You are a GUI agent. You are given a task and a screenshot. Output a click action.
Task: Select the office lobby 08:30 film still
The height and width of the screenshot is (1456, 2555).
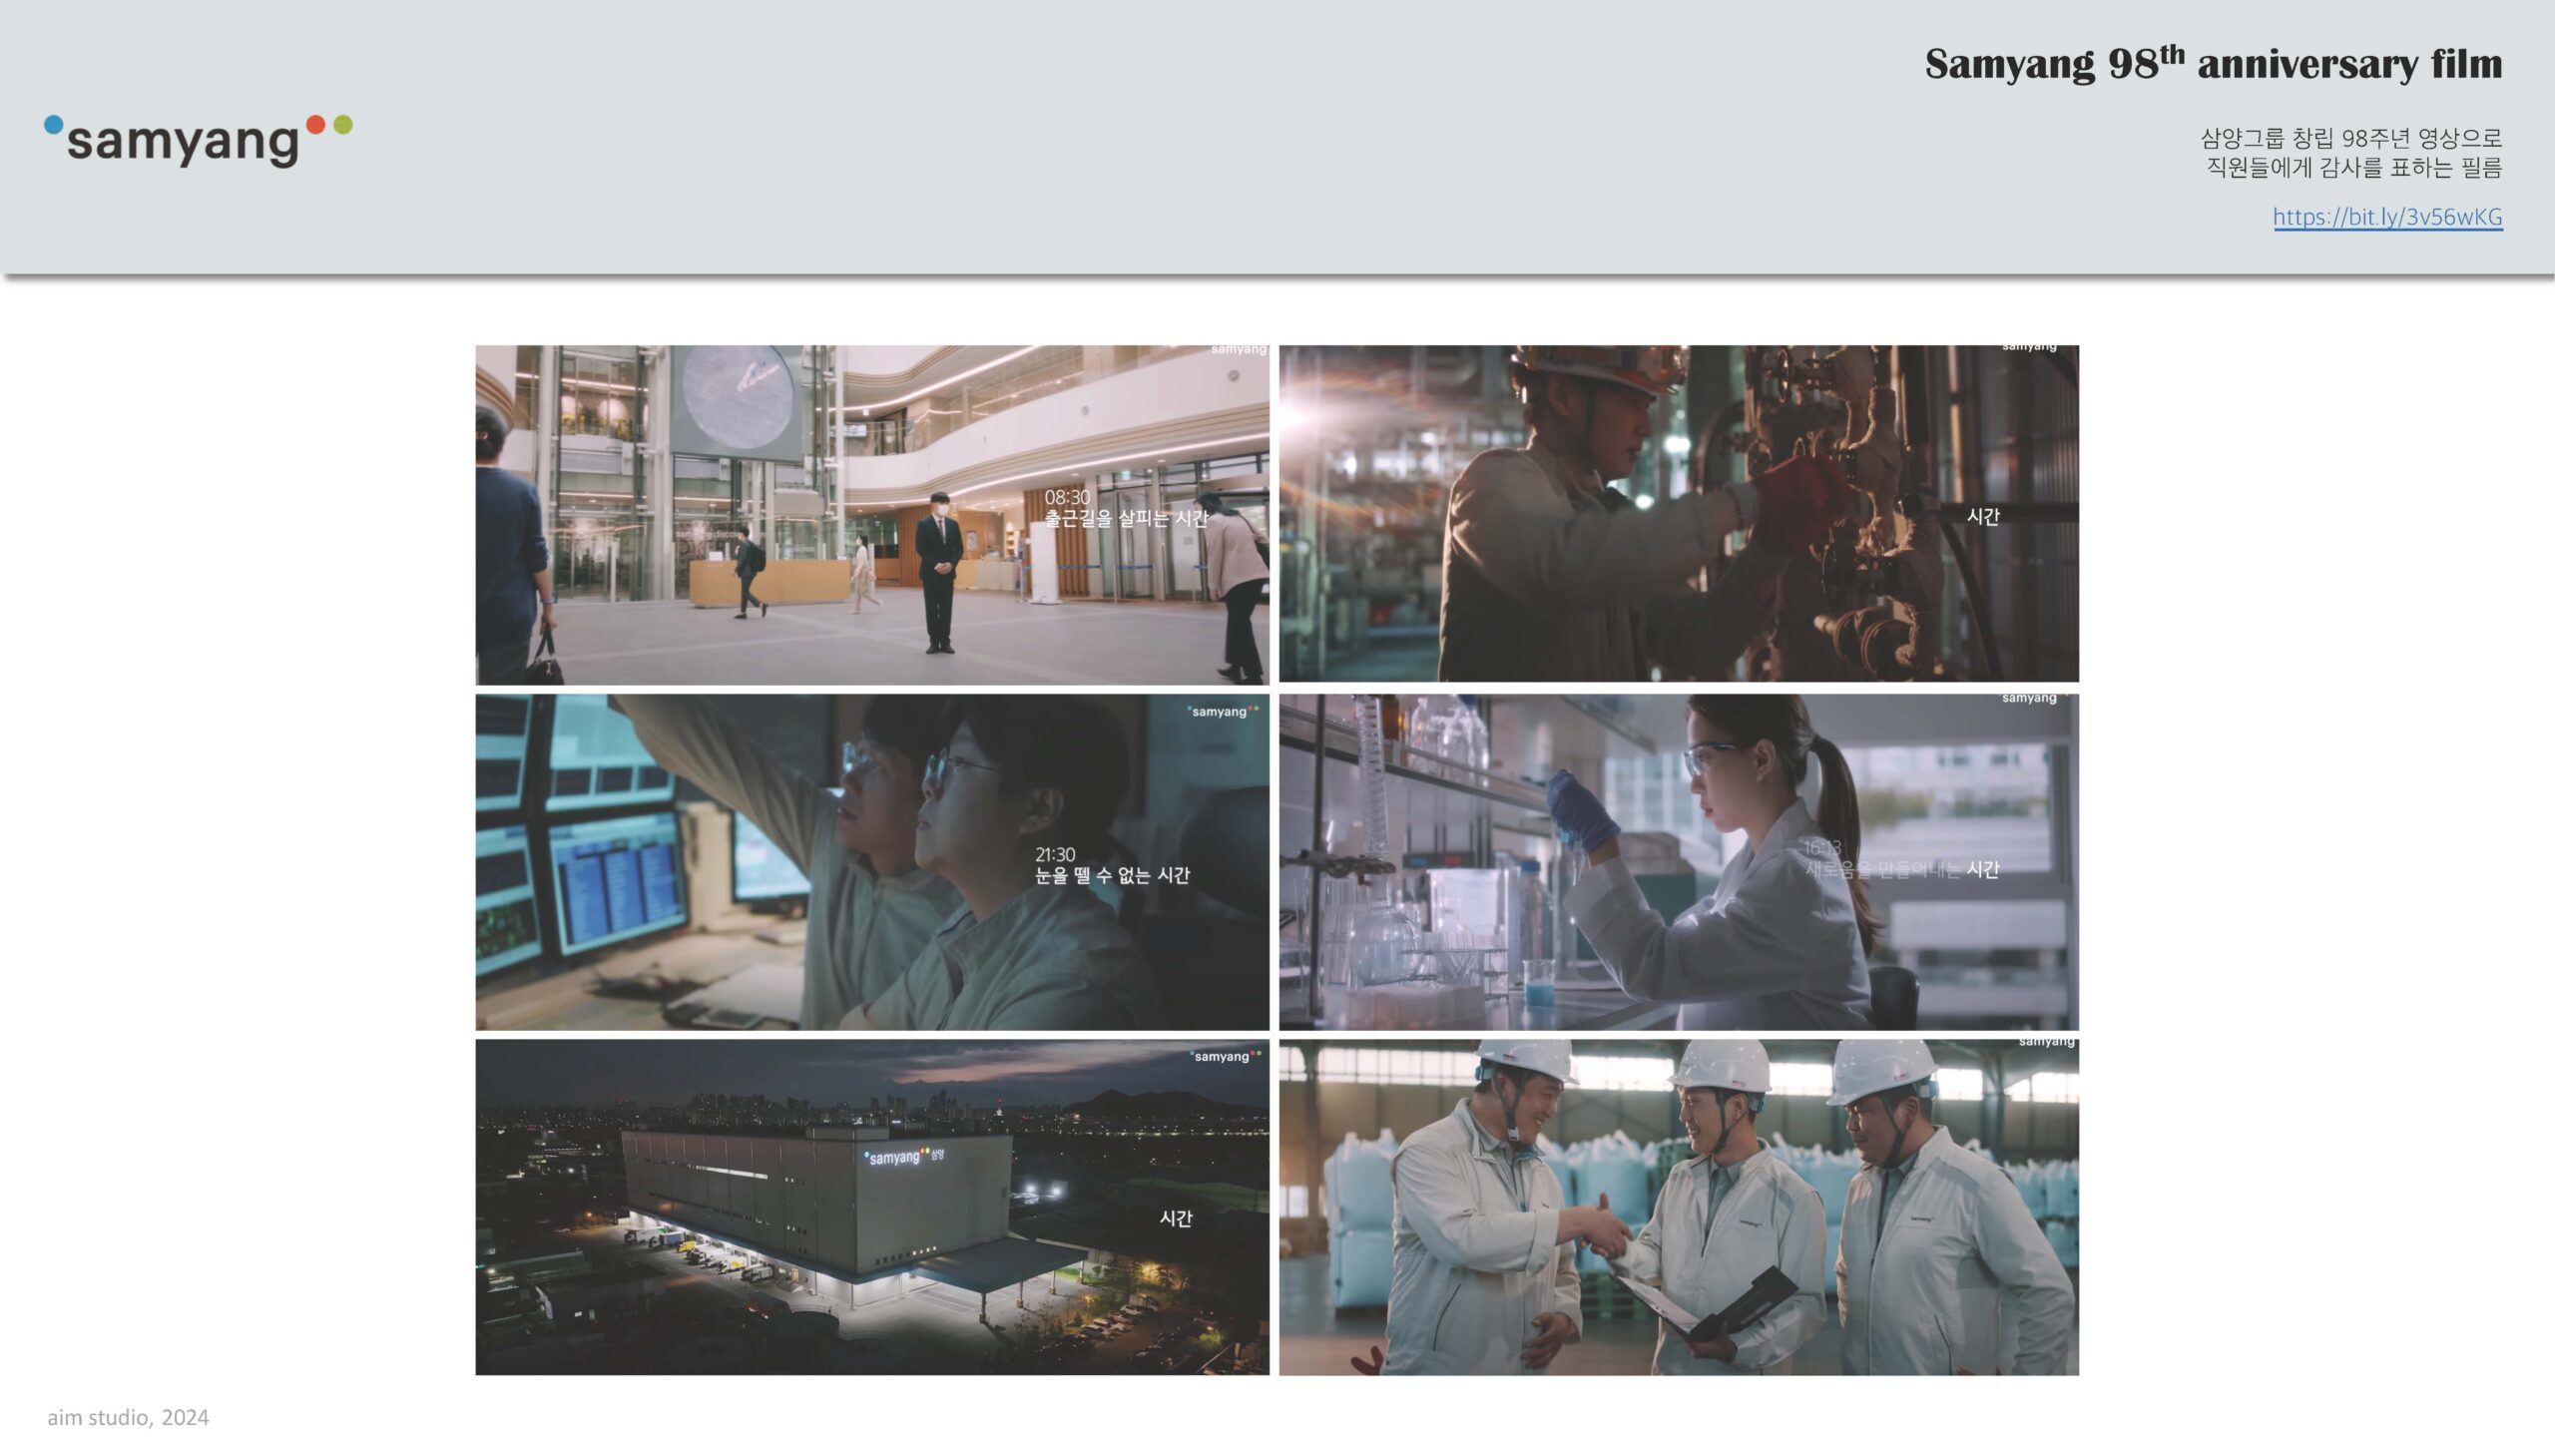click(x=871, y=514)
